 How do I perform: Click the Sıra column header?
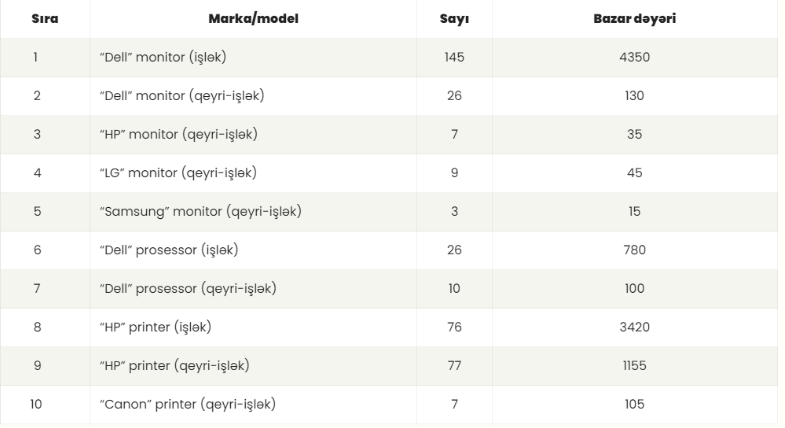45,19
